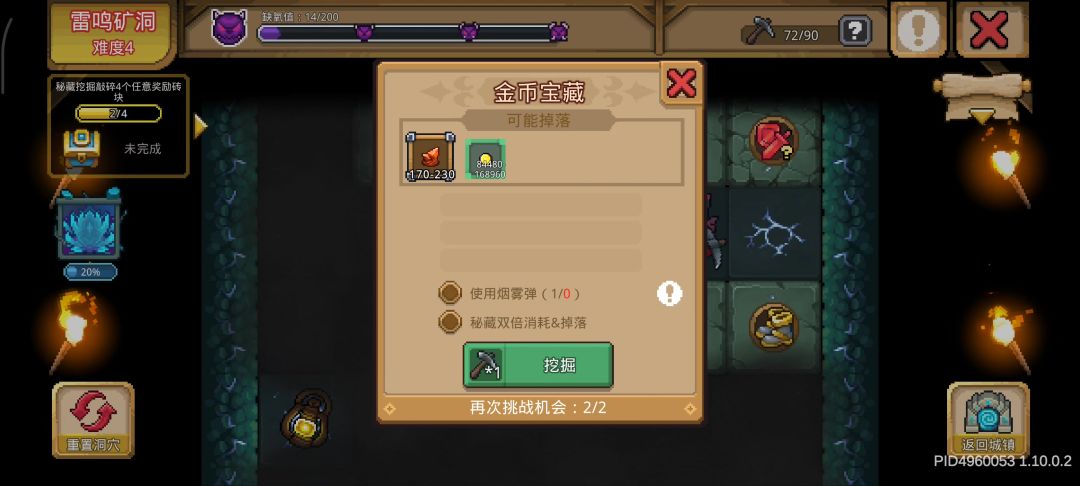Tap the exclamation info icon beside smoke bomb

click(x=669, y=293)
